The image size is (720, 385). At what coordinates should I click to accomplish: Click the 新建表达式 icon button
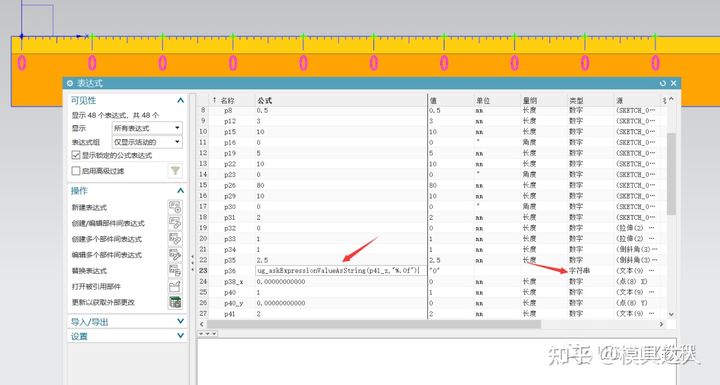175,207
